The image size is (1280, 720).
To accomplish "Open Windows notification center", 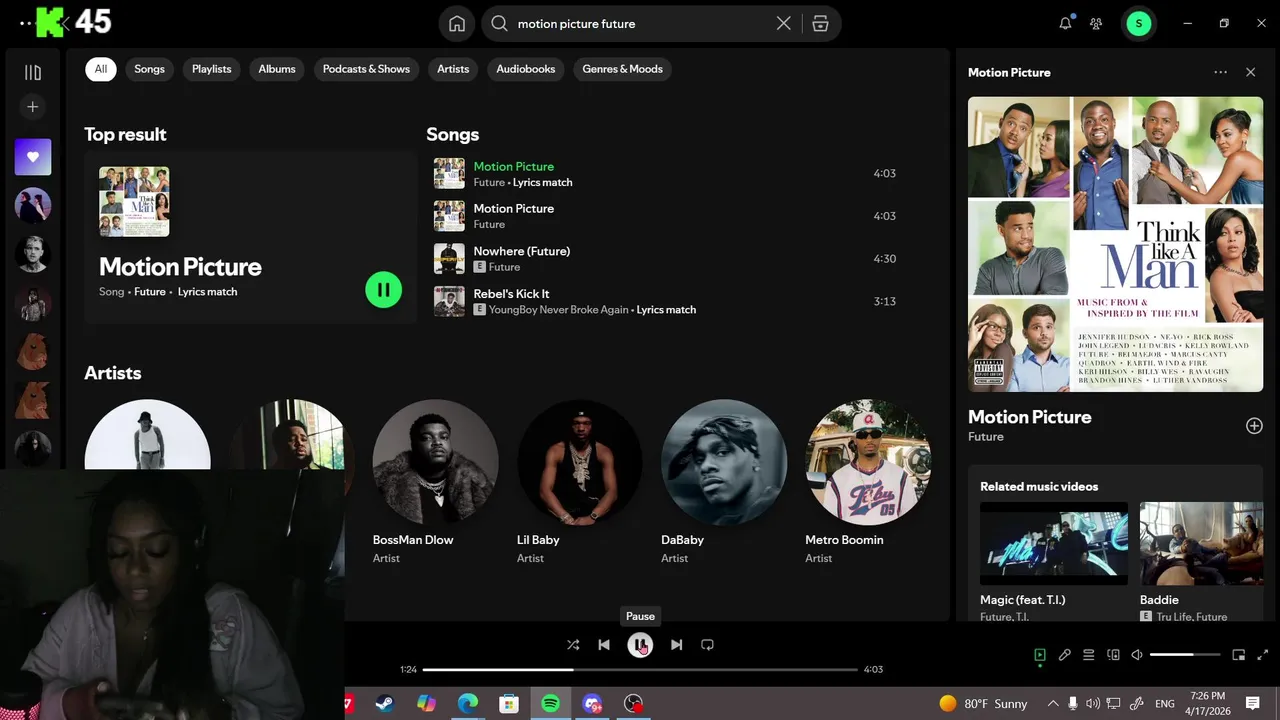I will click(x=1252, y=704).
